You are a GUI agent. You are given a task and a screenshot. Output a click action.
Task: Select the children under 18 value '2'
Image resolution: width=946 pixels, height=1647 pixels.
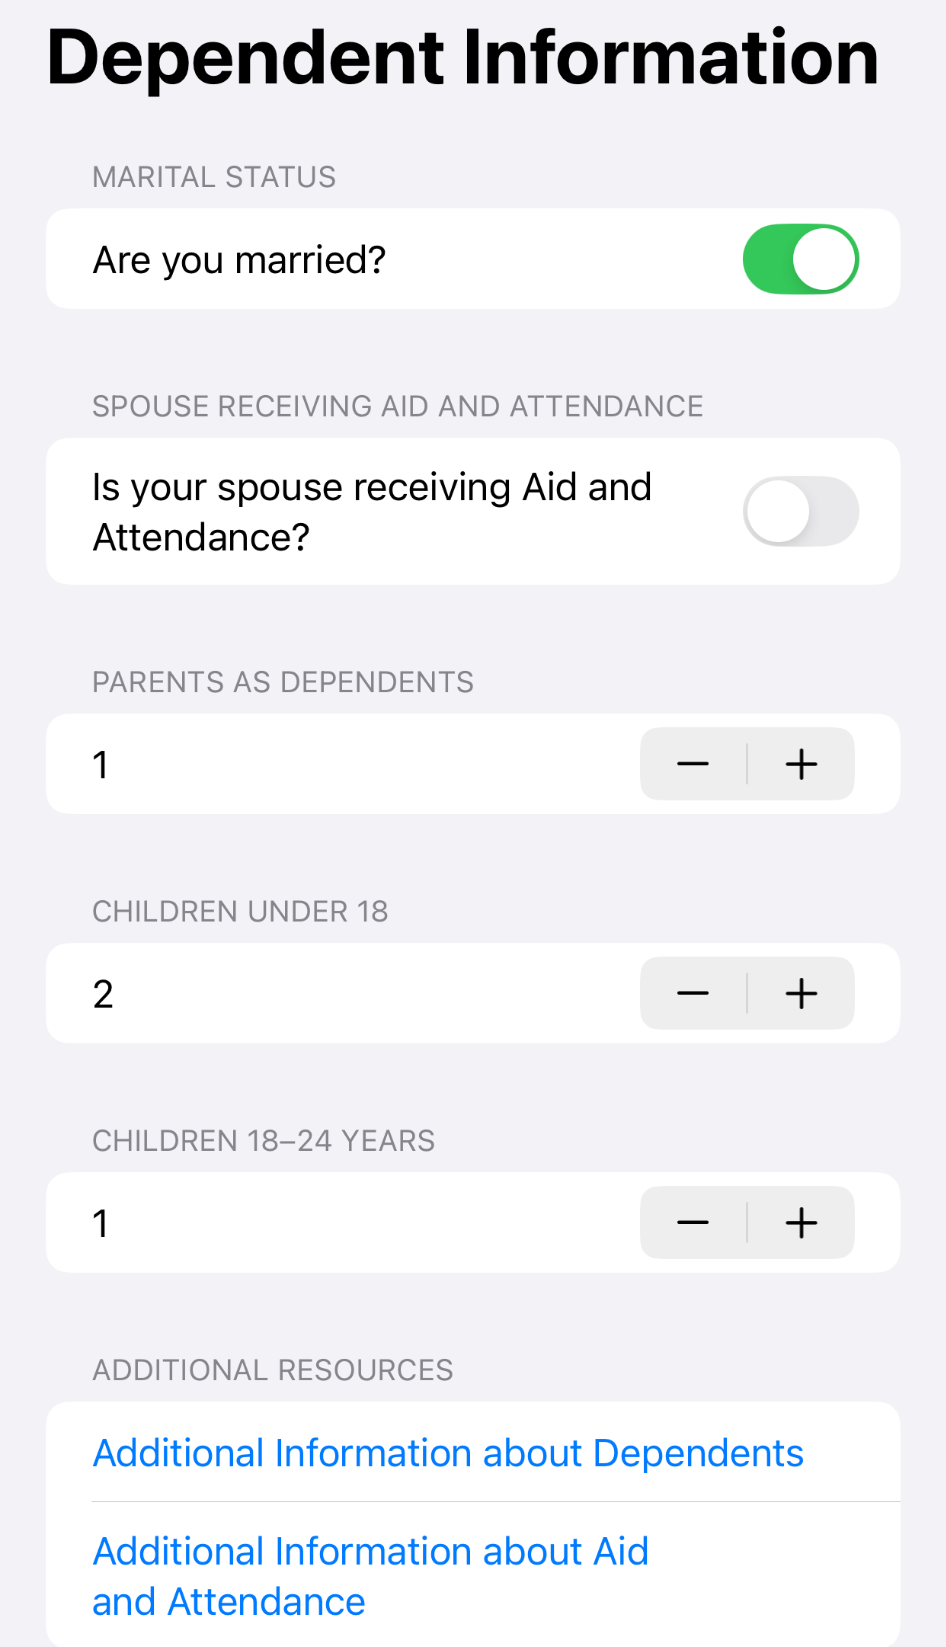point(103,994)
